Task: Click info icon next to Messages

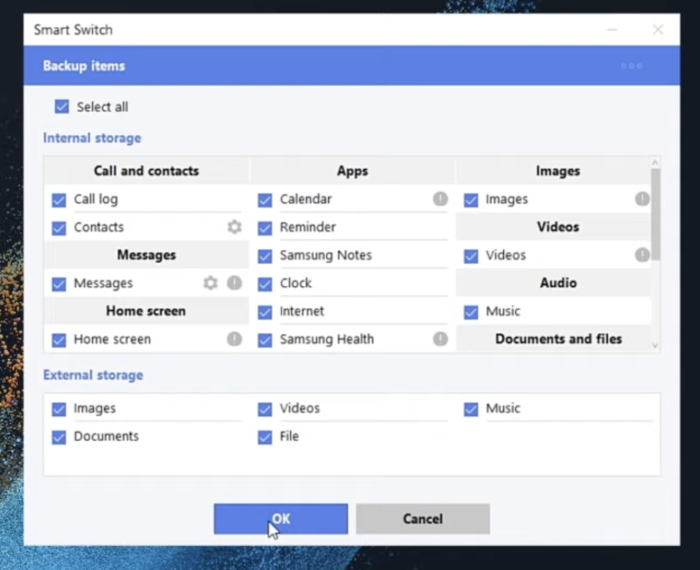Action: point(234,283)
